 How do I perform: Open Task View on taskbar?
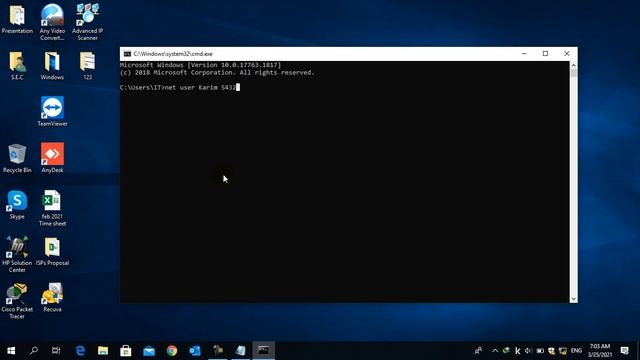56,351
